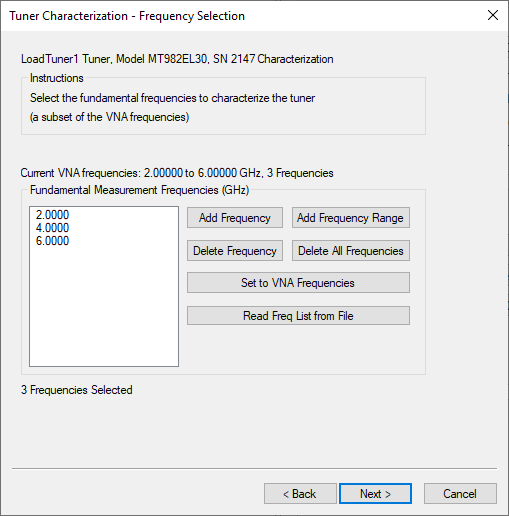
Task: Click Delete Frequency button
Action: click(x=235, y=251)
